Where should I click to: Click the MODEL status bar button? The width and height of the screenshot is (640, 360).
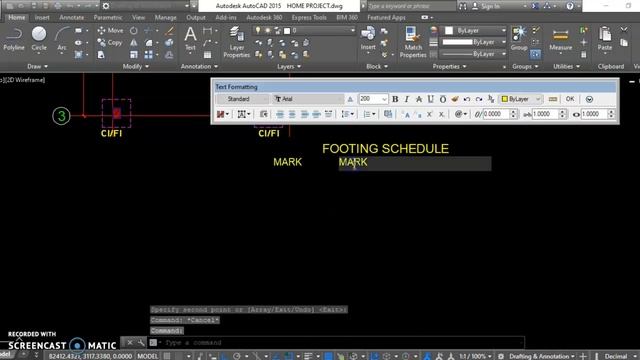[147, 356]
